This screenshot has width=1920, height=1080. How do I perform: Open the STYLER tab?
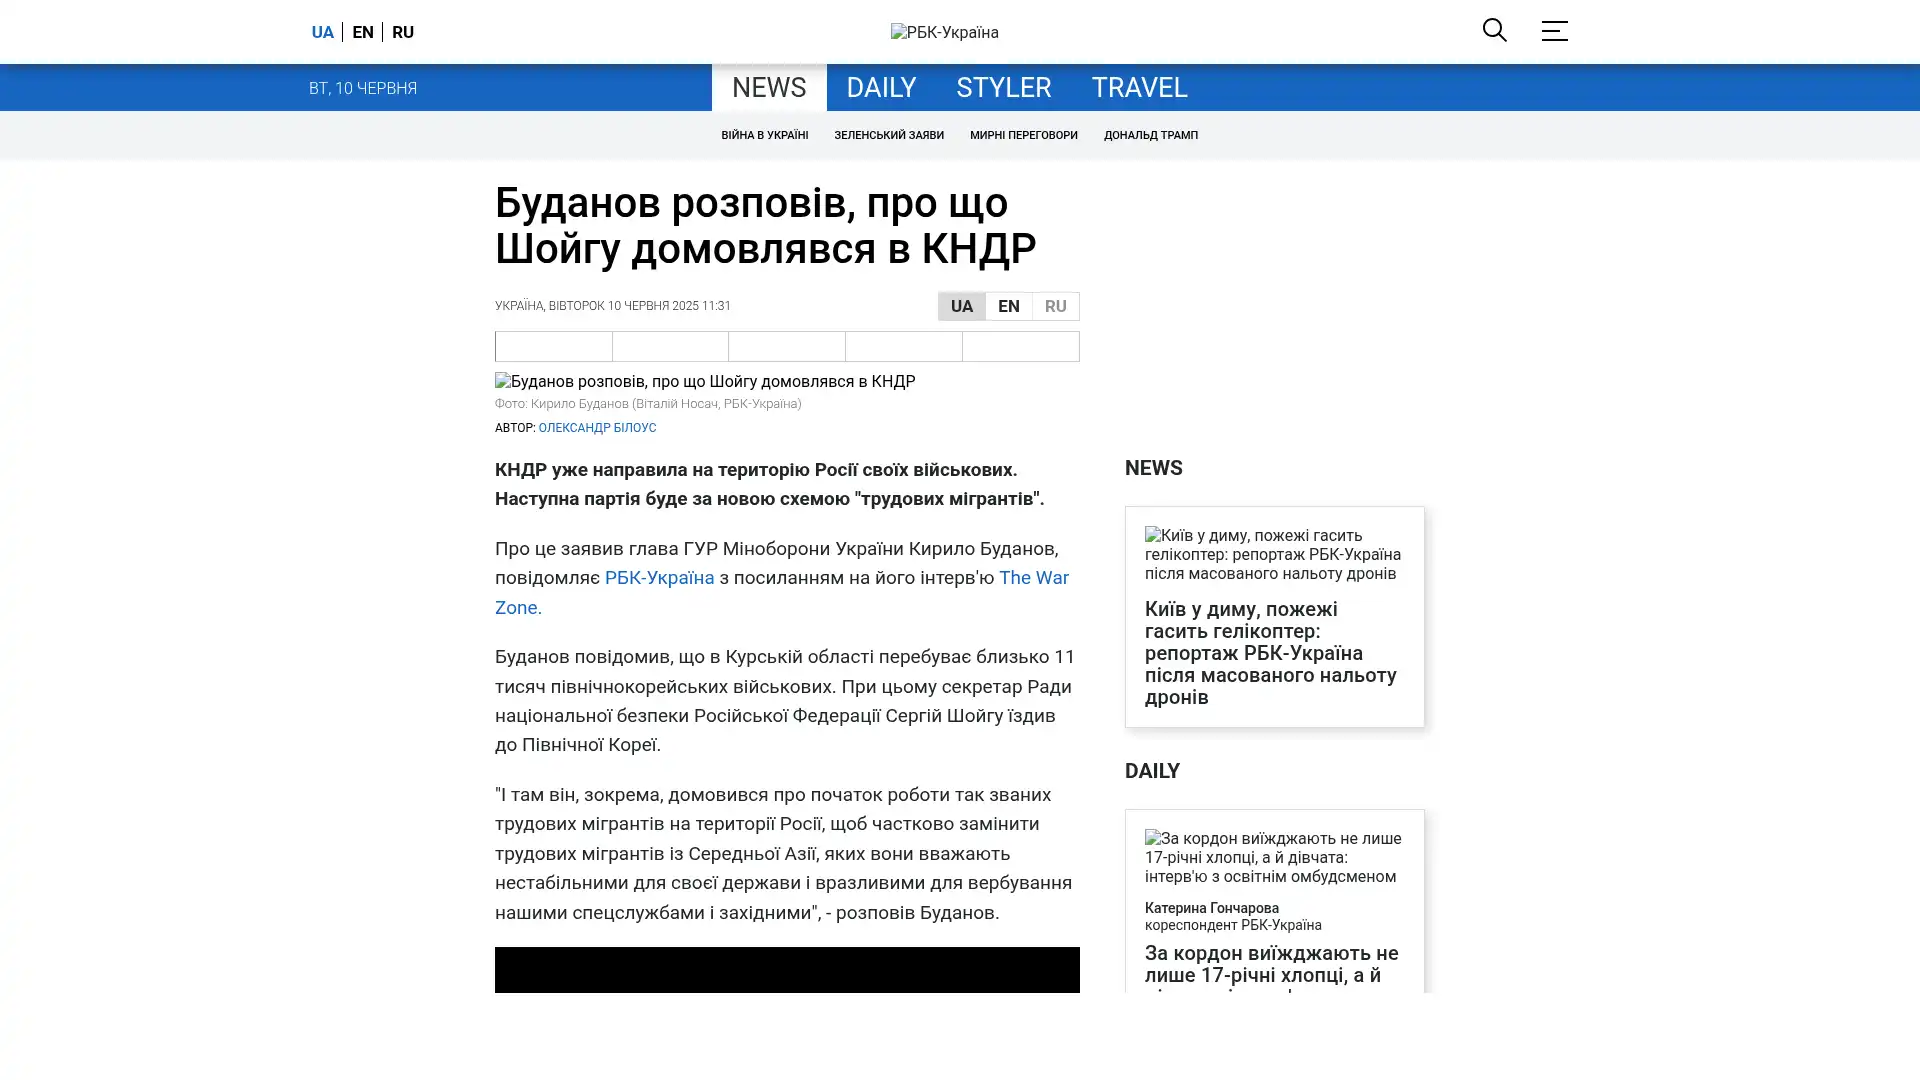coord(1003,88)
